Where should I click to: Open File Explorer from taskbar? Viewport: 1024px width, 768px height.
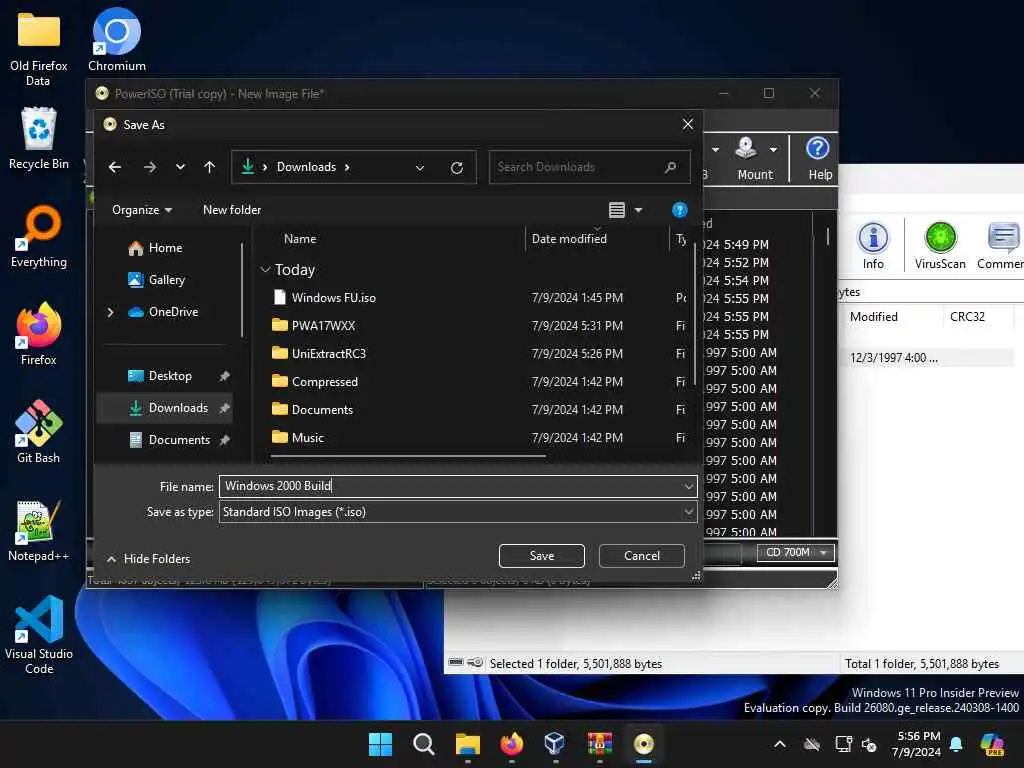468,744
